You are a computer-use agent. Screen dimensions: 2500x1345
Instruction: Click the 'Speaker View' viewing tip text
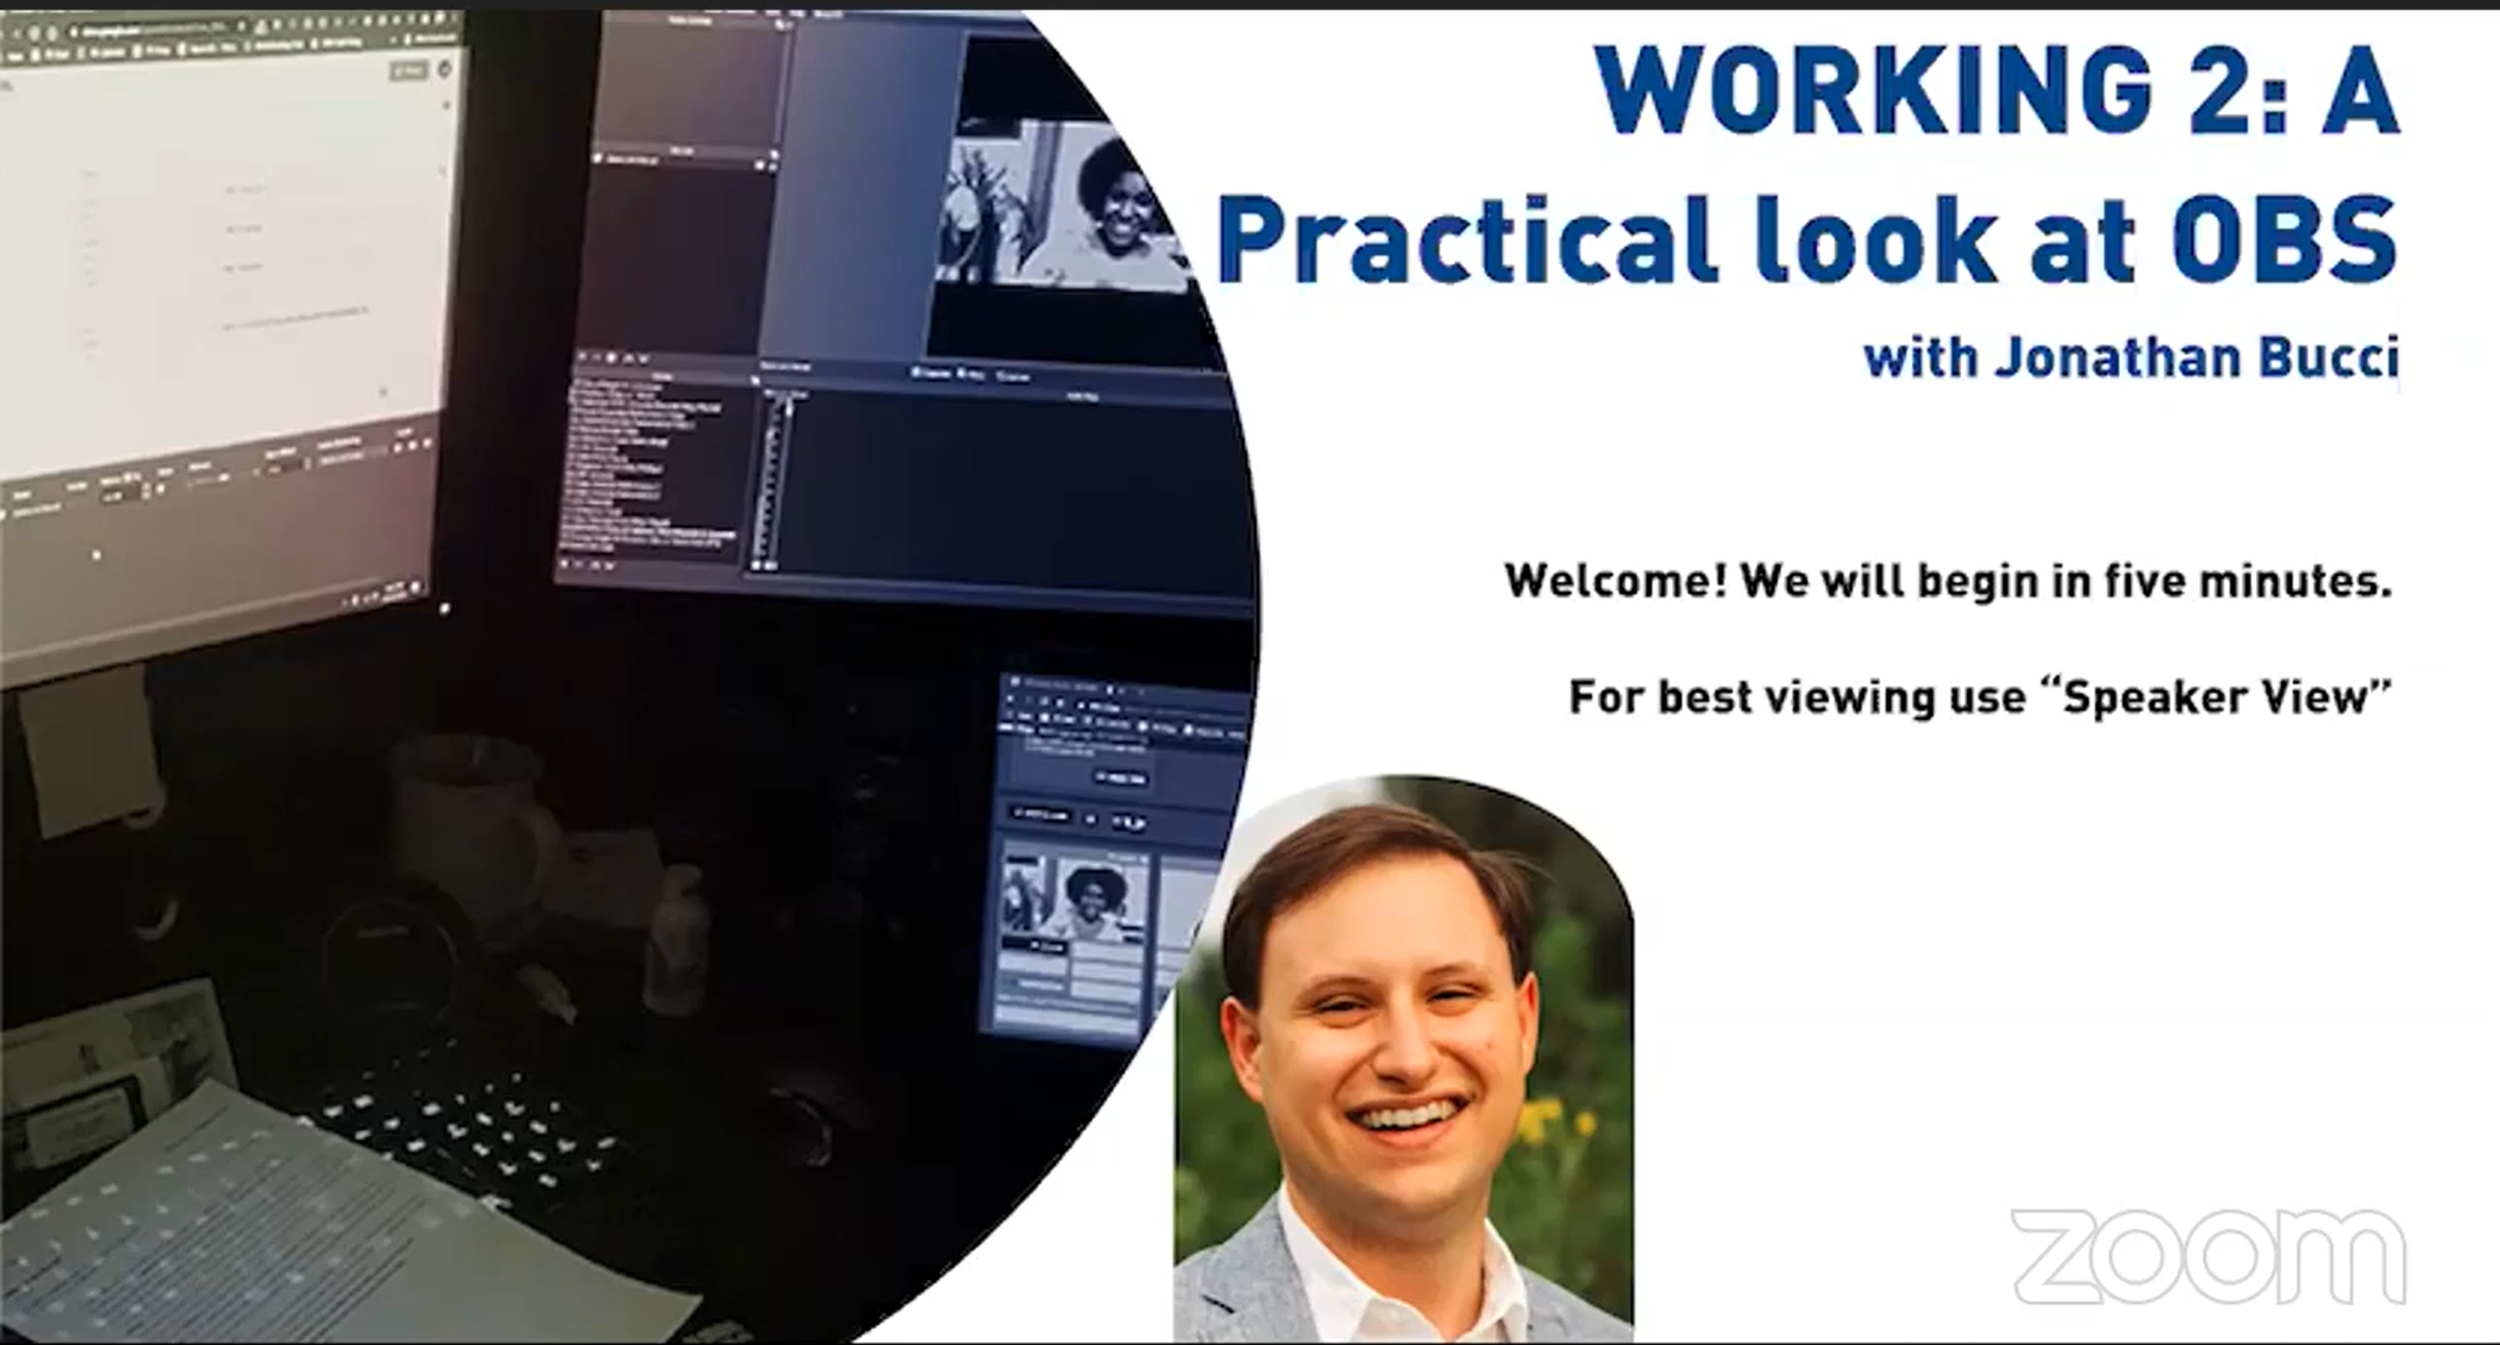click(x=1980, y=697)
